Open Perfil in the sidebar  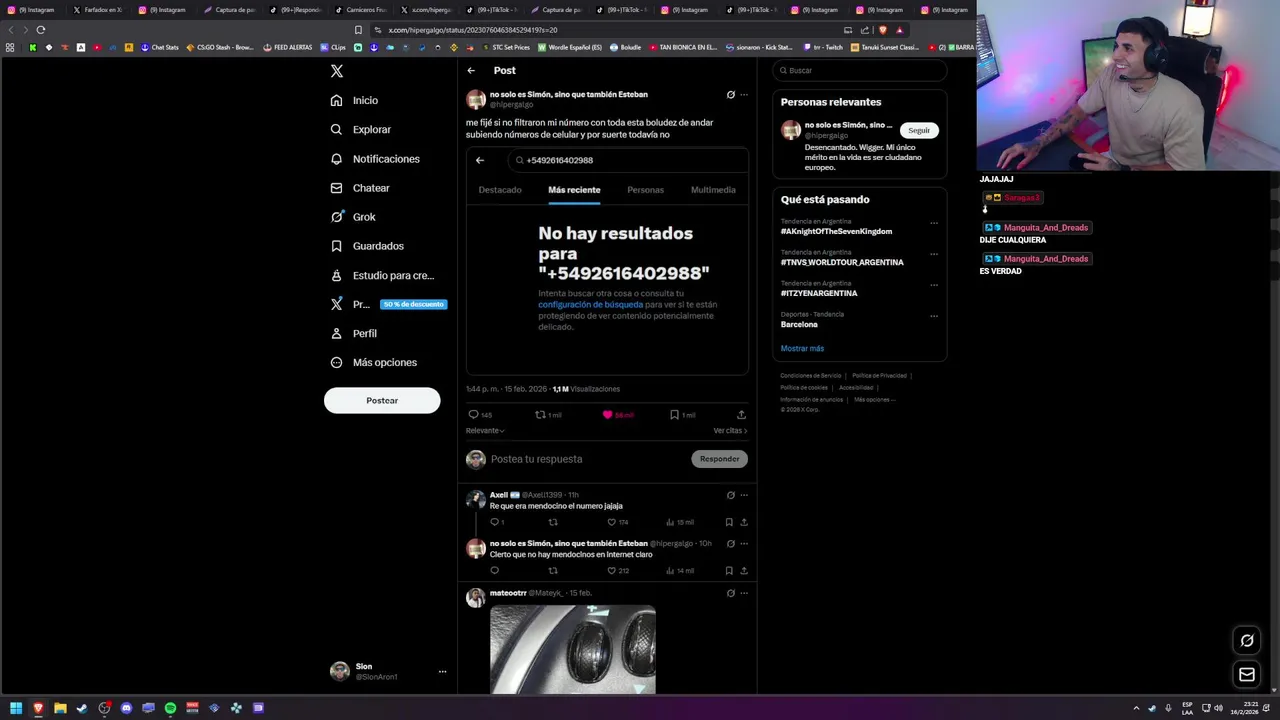(354, 333)
